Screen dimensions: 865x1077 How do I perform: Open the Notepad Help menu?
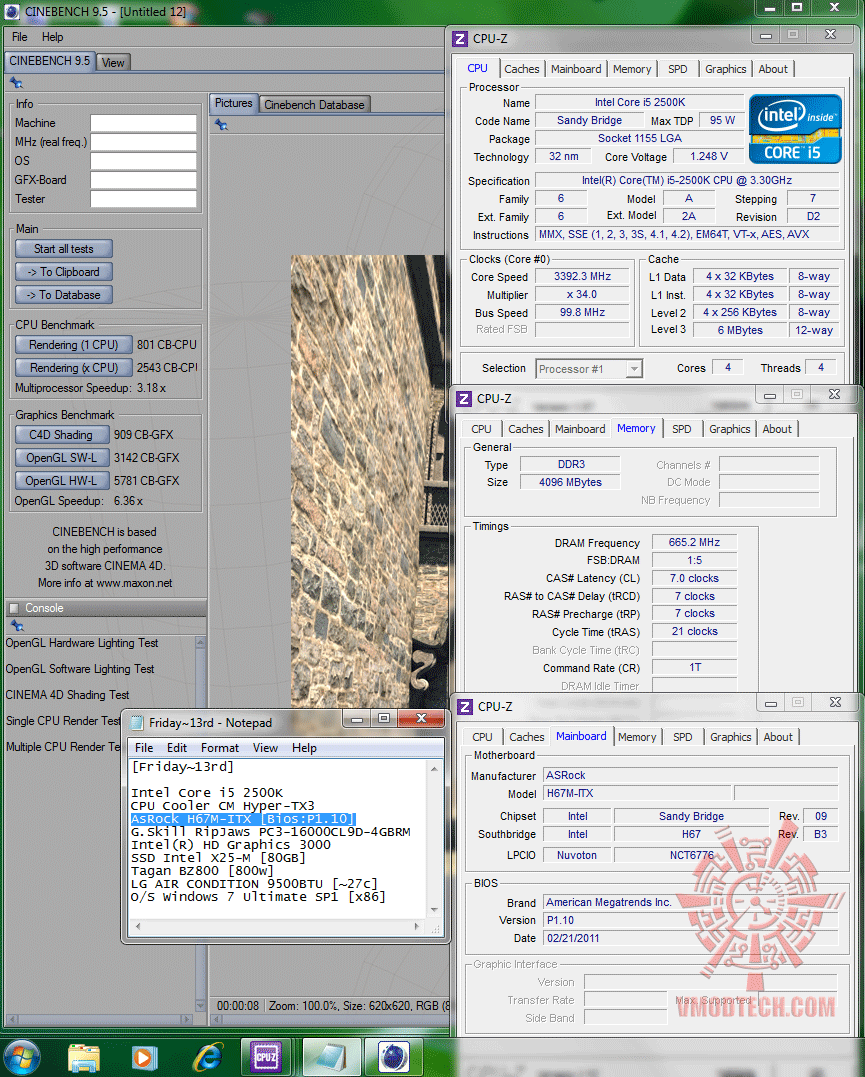pyautogui.click(x=304, y=747)
